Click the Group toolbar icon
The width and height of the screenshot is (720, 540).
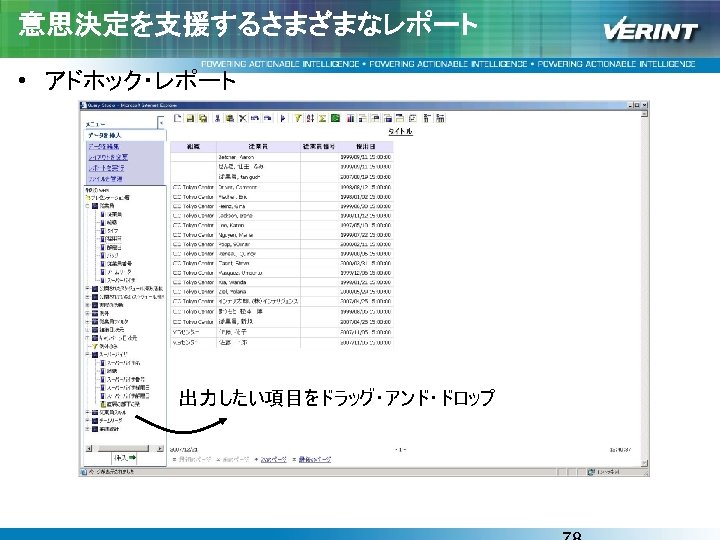pyautogui.click(x=363, y=118)
